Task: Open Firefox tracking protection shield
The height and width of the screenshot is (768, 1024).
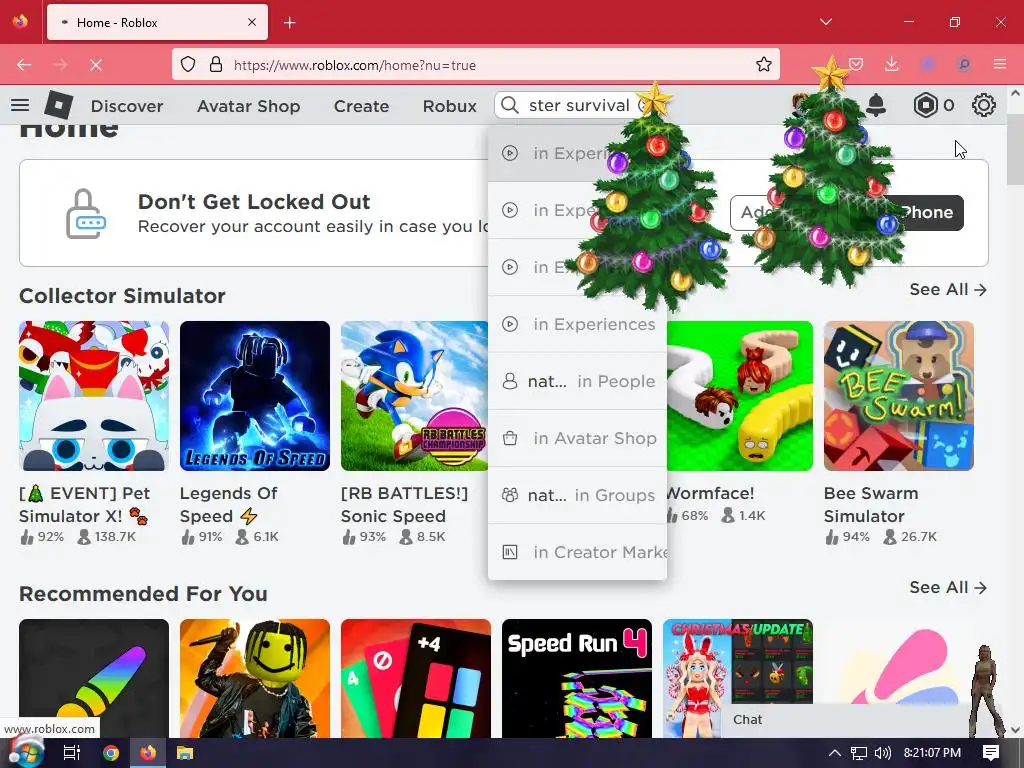Action: [188, 65]
